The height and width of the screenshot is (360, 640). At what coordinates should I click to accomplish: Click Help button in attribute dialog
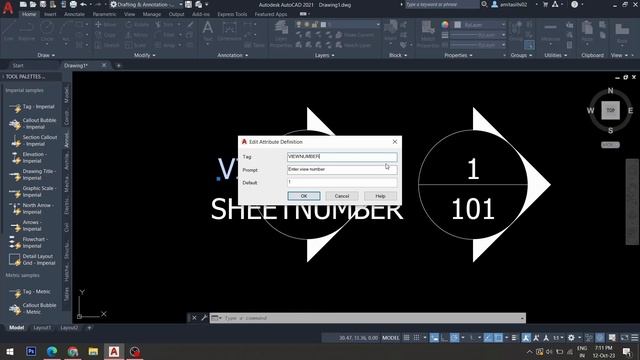coord(380,196)
